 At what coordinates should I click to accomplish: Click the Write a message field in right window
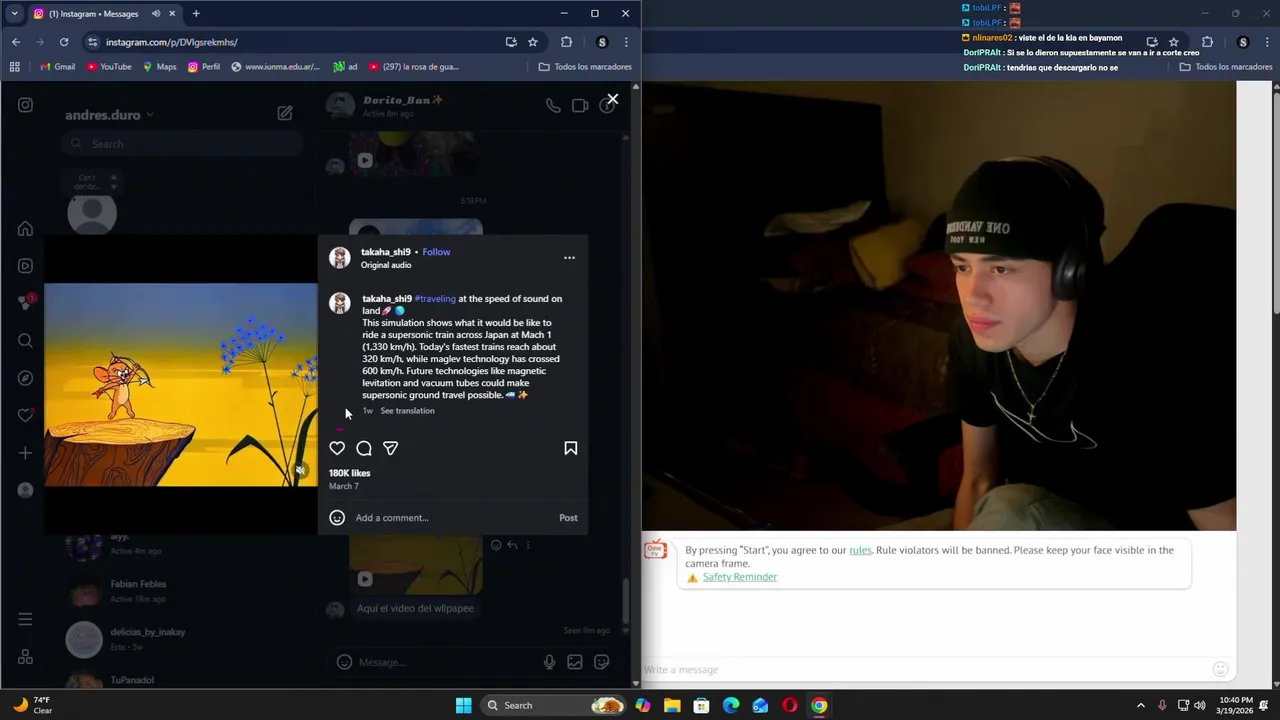click(x=925, y=669)
